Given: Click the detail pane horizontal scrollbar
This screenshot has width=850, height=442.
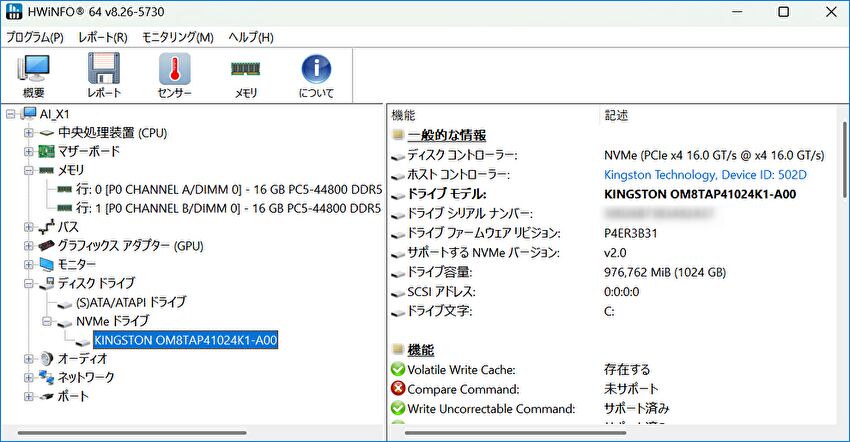Looking at the screenshot, I should pyautogui.click(x=515, y=433).
